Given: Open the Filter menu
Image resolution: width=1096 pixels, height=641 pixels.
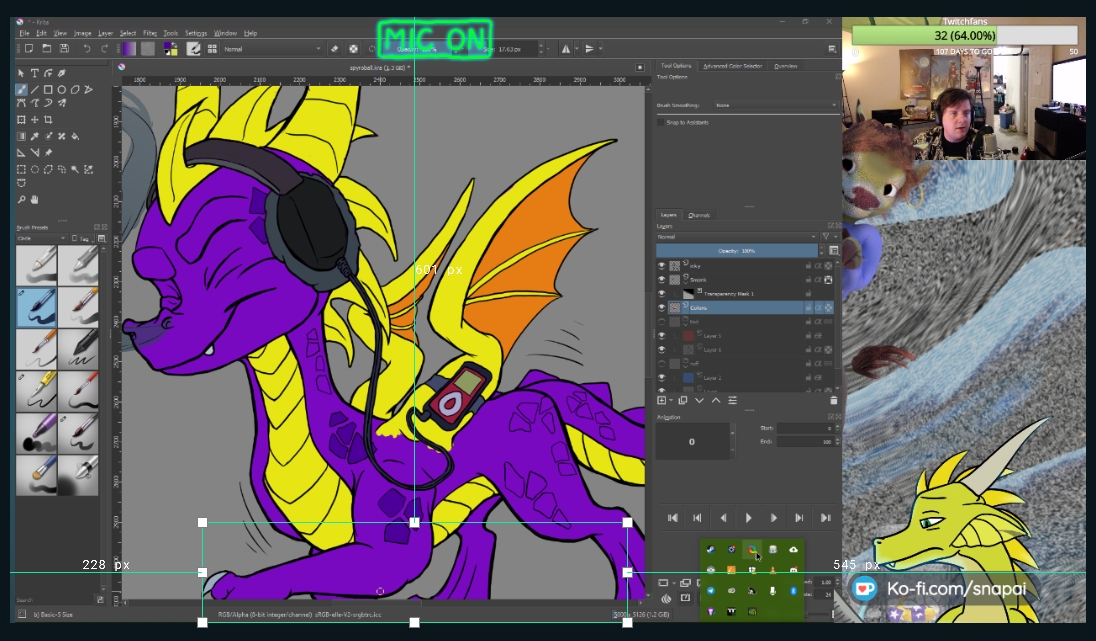Looking at the screenshot, I should (150, 33).
